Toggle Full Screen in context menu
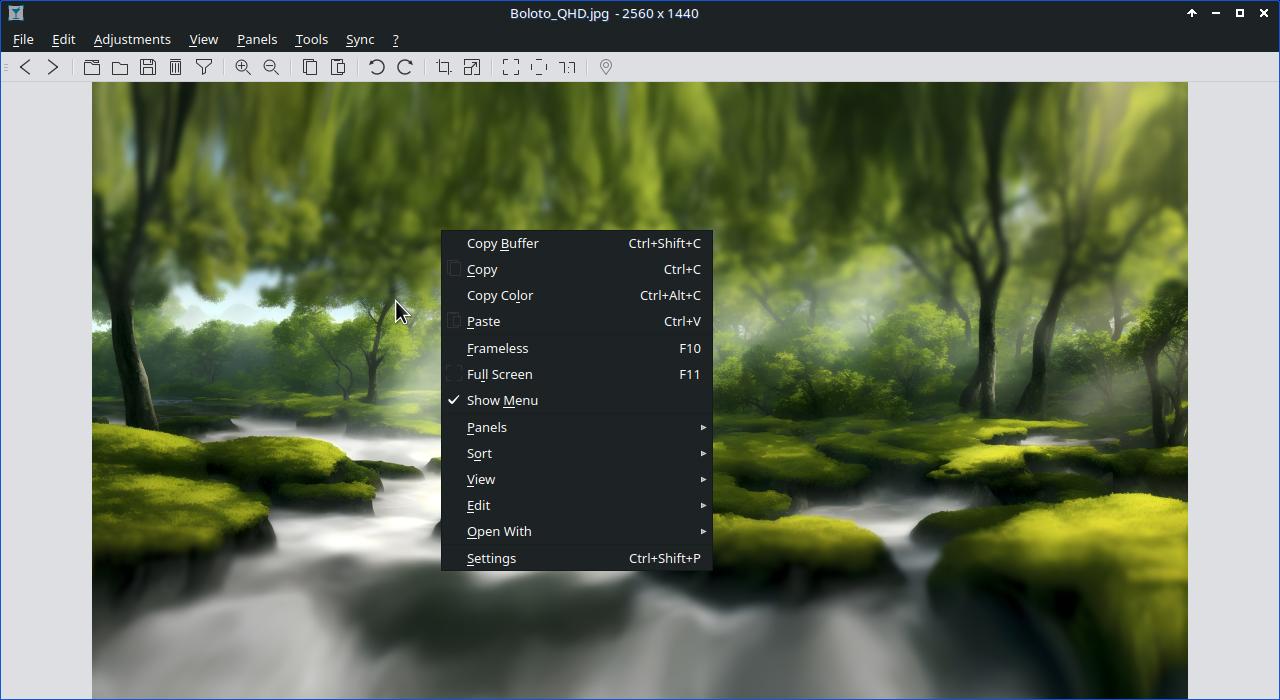 click(x=499, y=374)
